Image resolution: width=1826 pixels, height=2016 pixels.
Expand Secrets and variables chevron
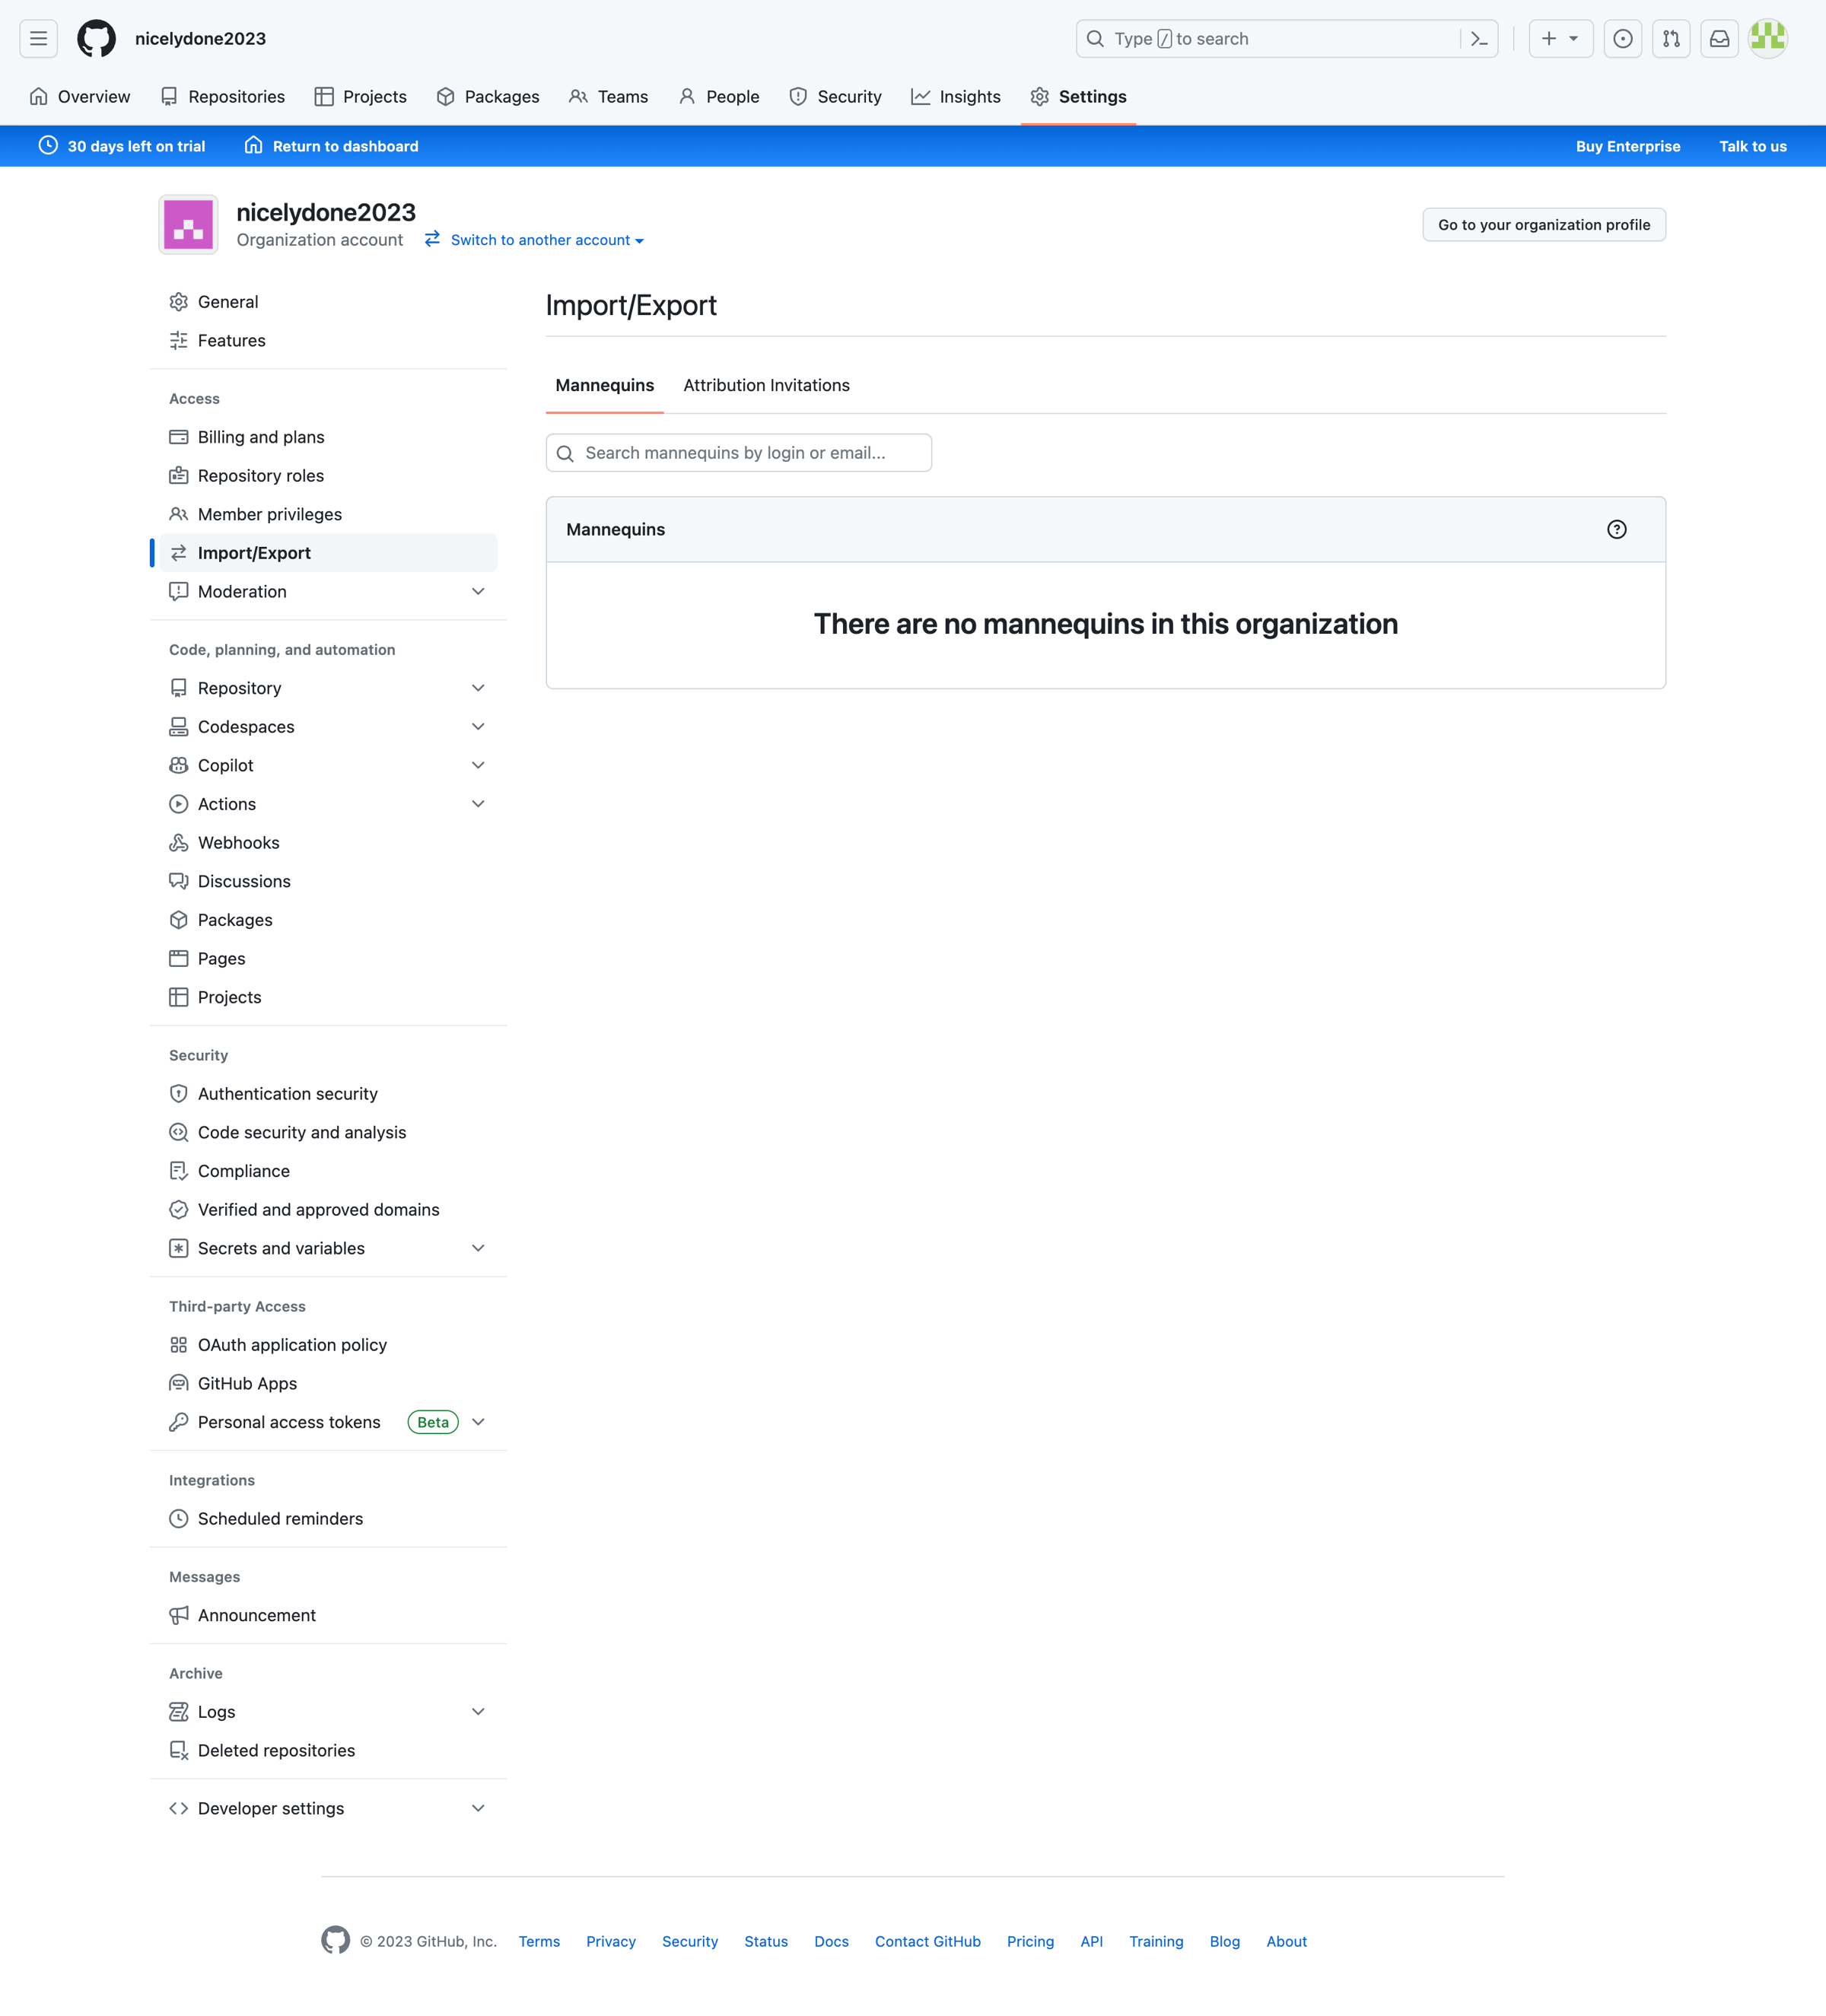pos(478,1248)
